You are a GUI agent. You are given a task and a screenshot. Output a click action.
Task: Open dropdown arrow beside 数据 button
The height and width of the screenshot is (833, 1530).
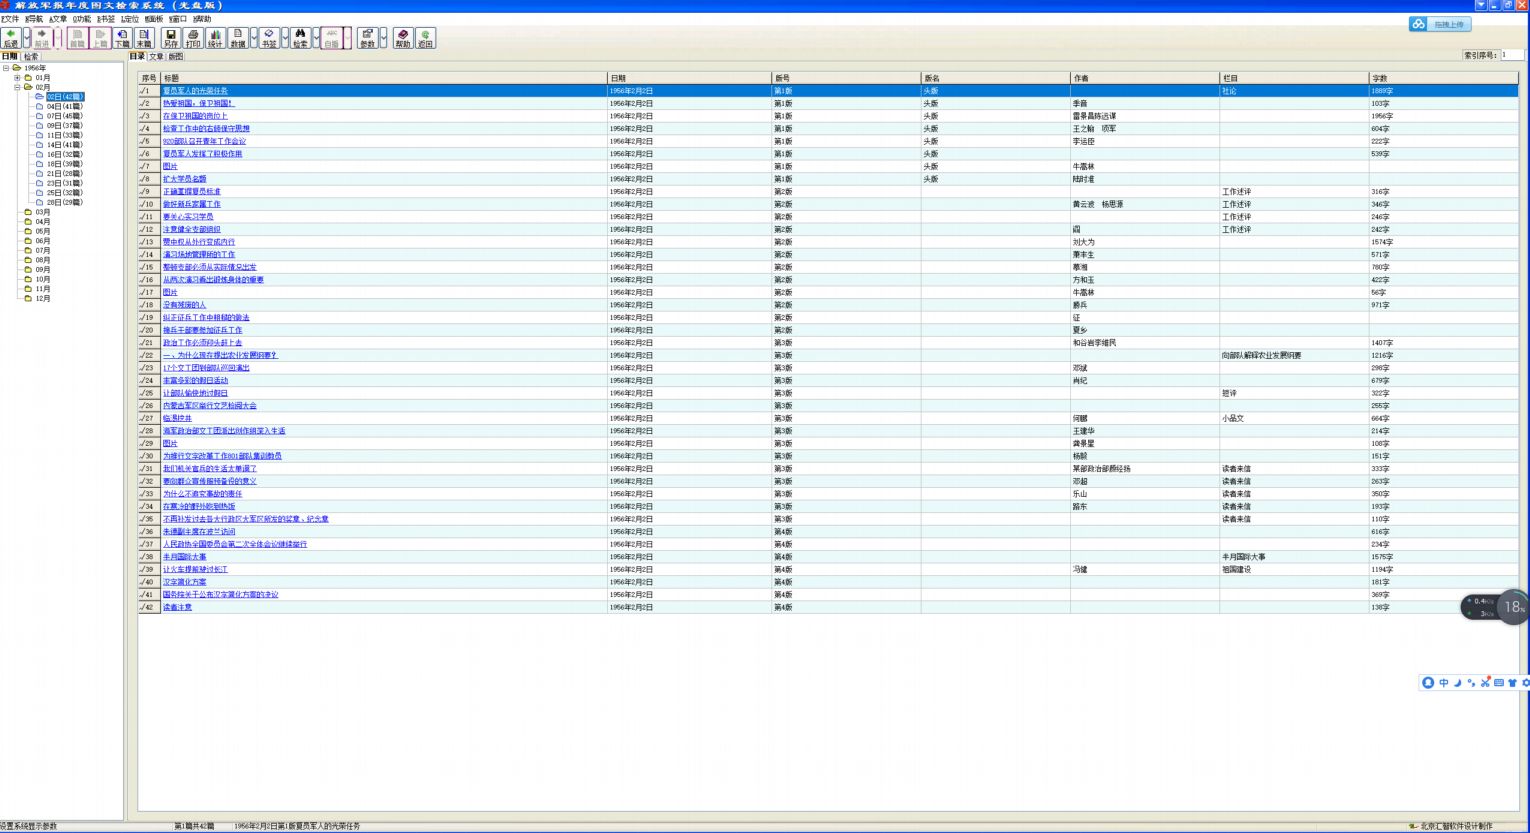pyautogui.click(x=254, y=38)
